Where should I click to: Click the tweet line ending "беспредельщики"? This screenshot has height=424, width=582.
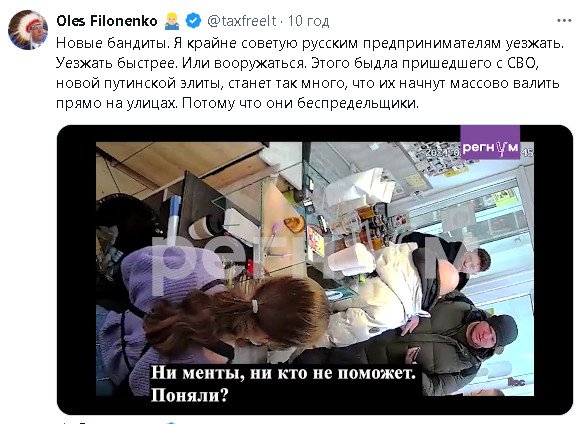point(238,103)
